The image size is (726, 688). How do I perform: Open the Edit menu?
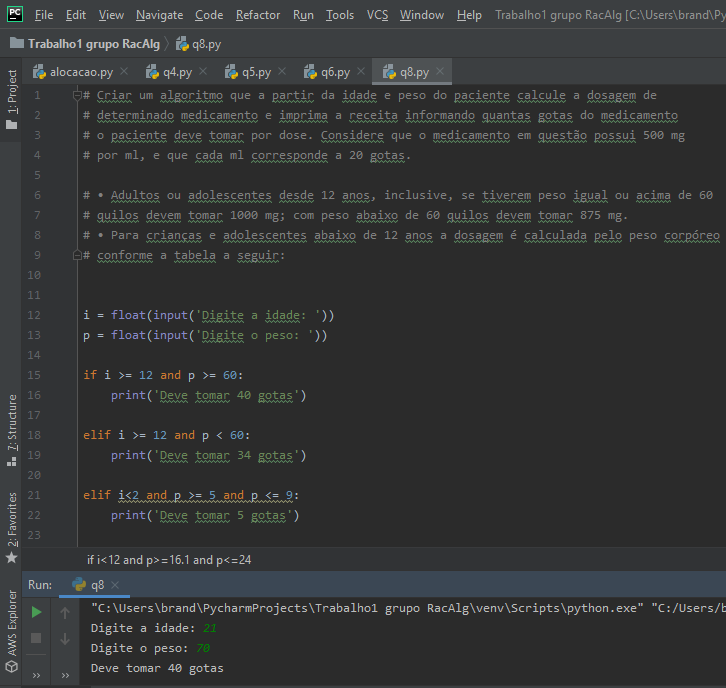coord(76,15)
